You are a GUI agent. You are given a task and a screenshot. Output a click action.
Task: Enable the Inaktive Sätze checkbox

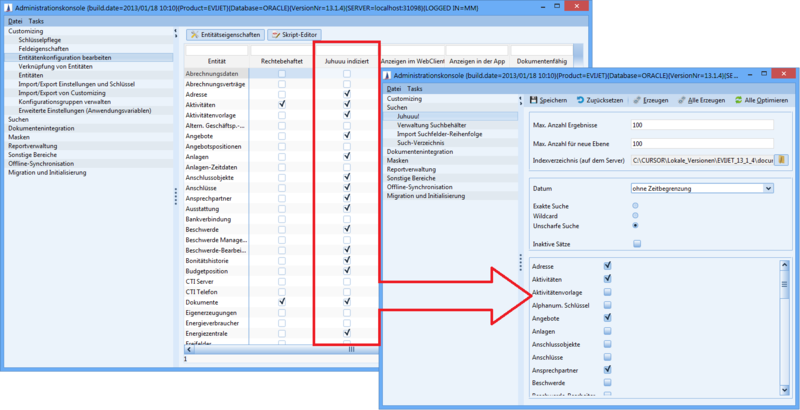636,243
